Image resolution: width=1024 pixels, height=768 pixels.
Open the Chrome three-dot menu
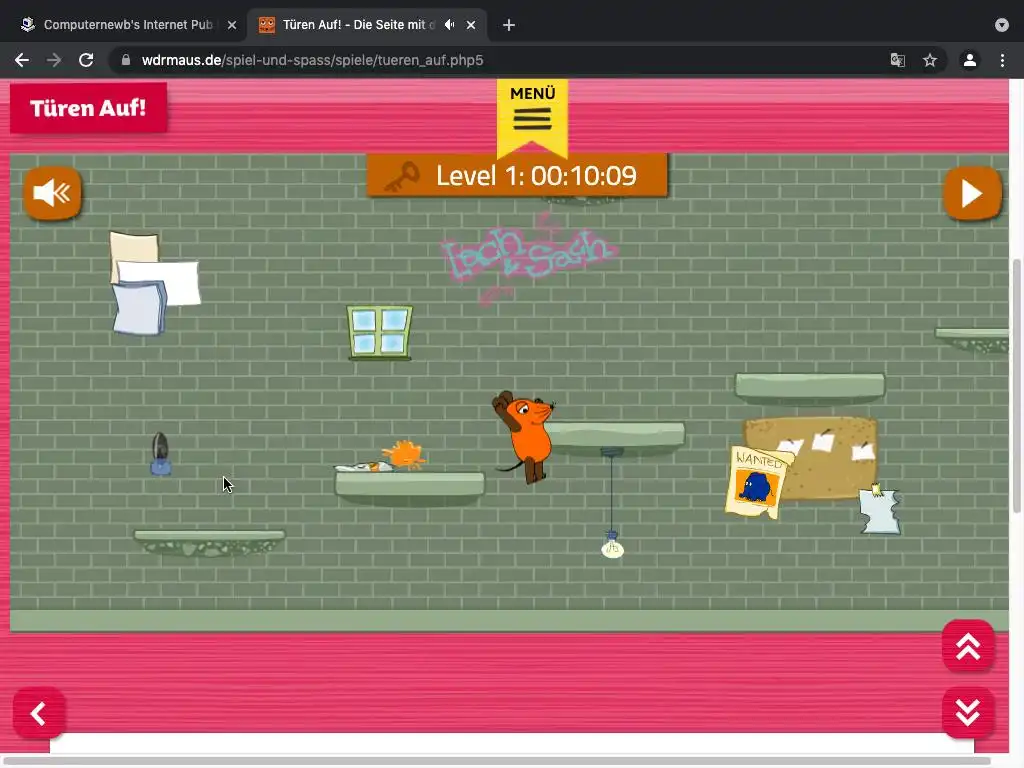tap(1002, 60)
